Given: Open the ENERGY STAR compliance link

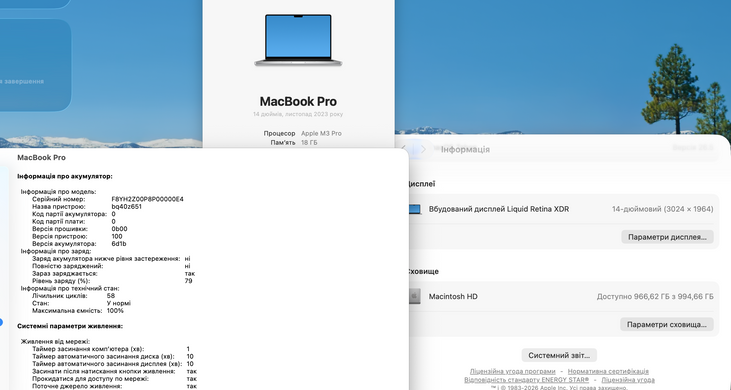Looking at the screenshot, I should tap(526, 380).
